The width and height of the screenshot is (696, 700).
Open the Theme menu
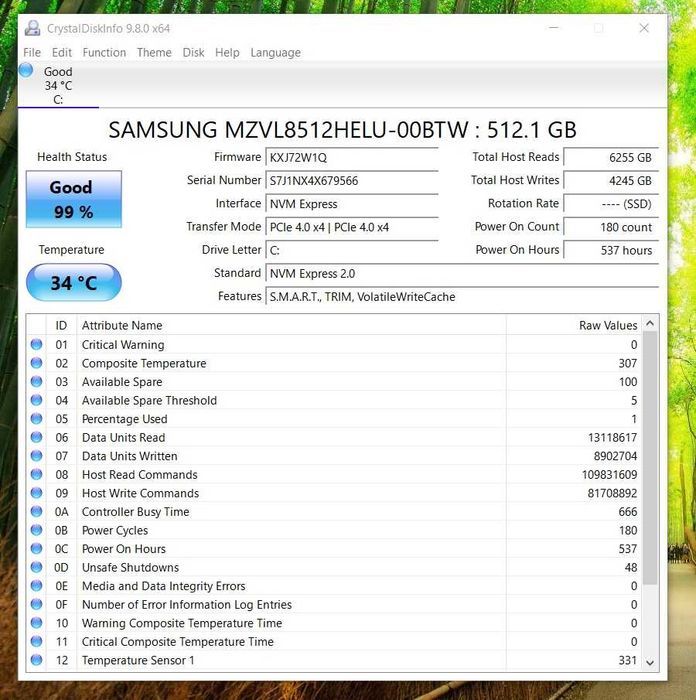coord(154,53)
